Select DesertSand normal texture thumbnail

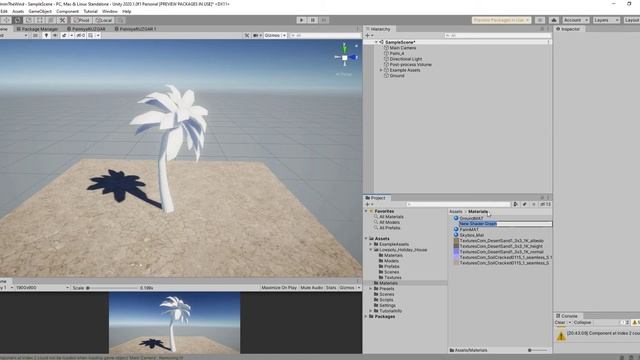[x=456, y=252]
